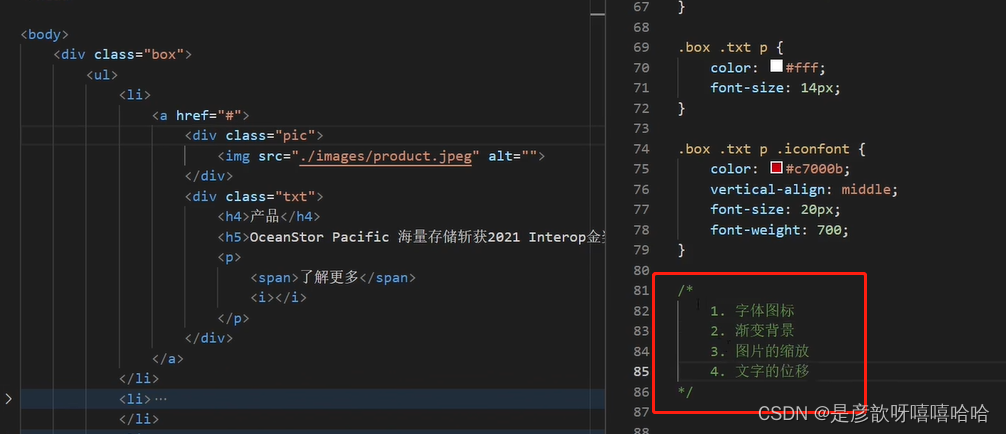Click the empty <i></i> tag
Viewport: 1006px width, 434px height.
coord(278,298)
